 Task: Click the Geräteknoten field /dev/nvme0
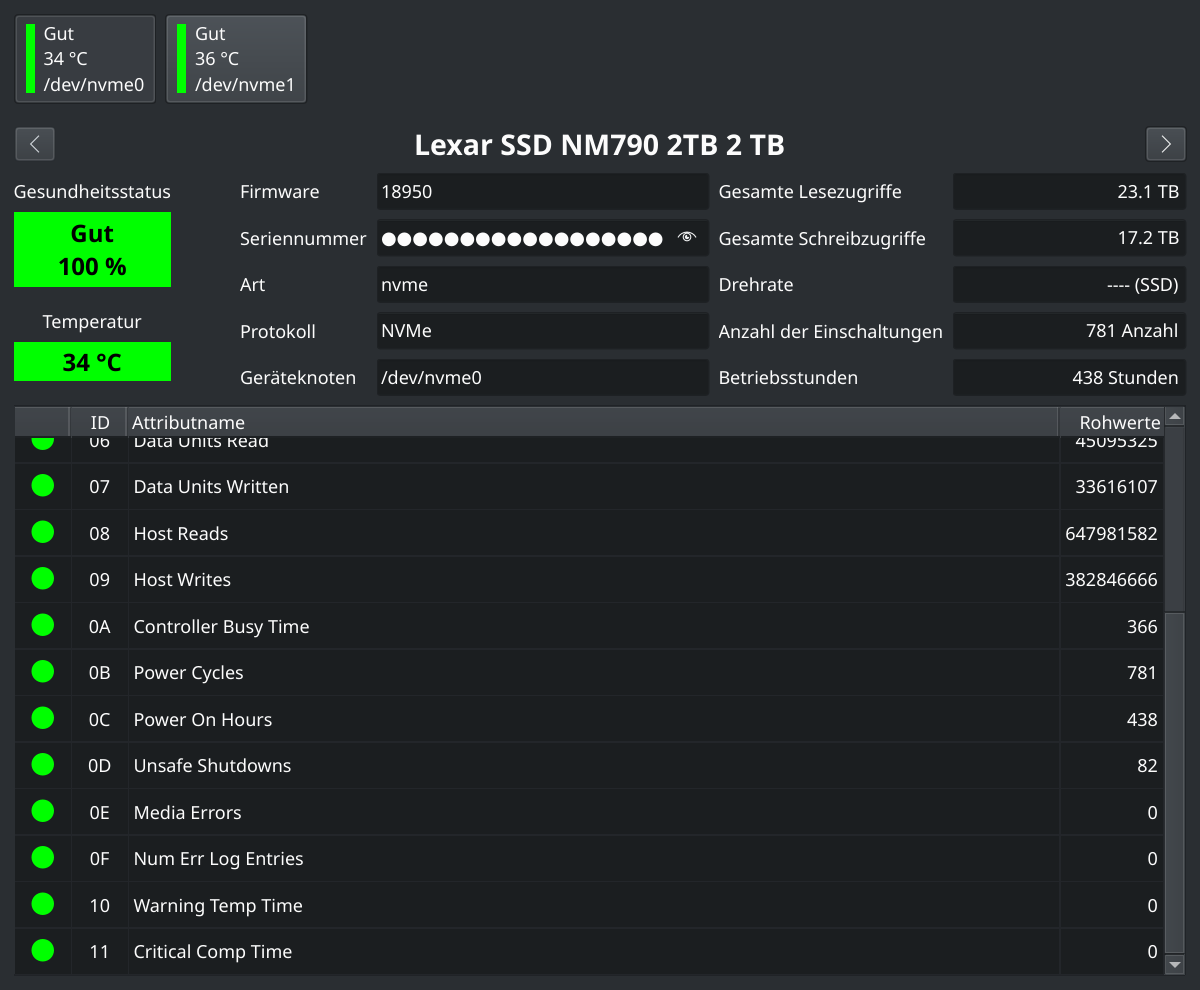pos(543,378)
